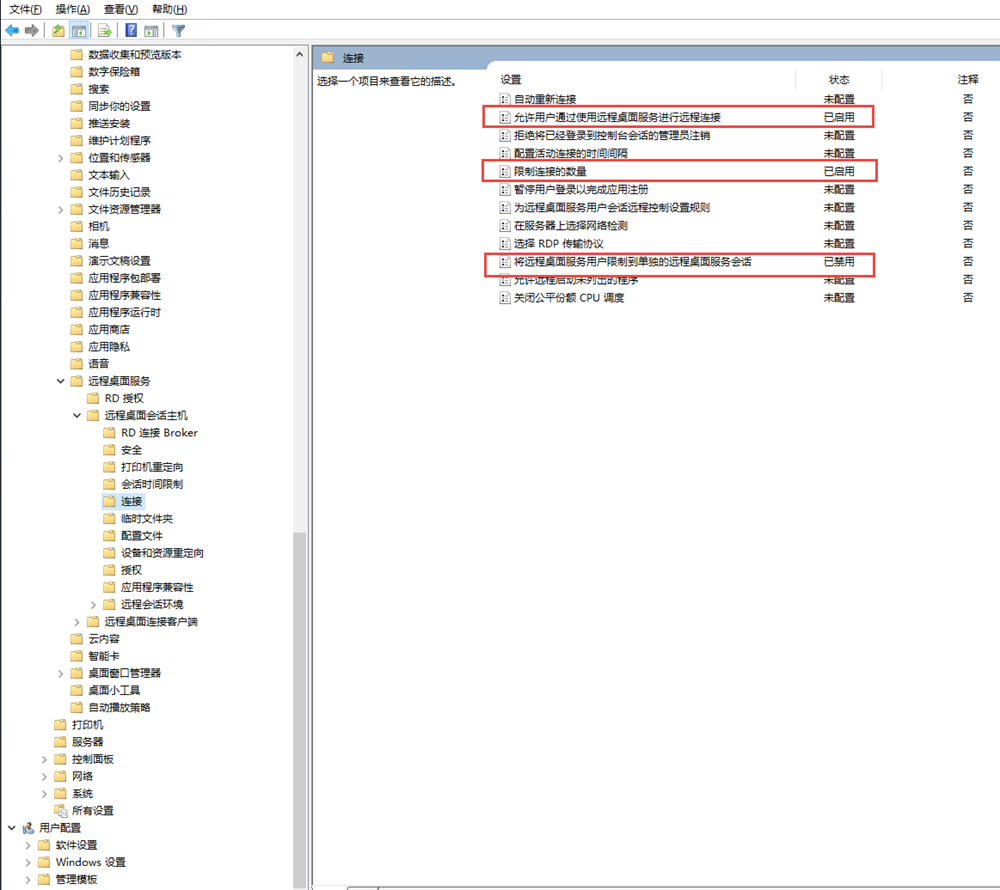
Task: Select the 自动重新连接 policy setting
Action: point(544,99)
